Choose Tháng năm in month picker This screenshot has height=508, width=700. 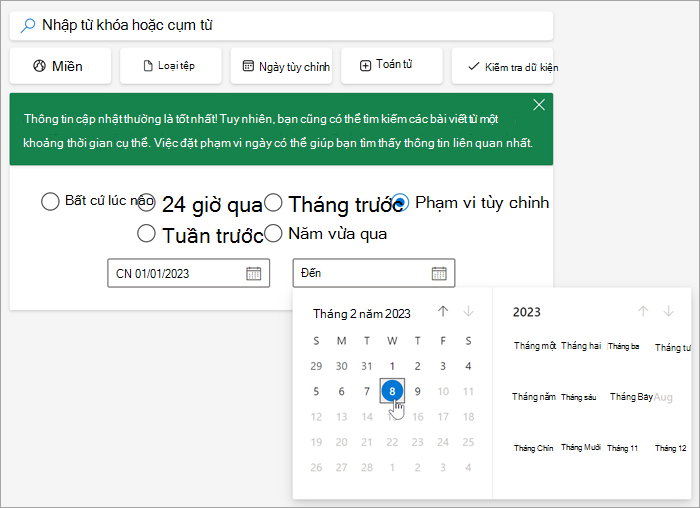[533, 397]
